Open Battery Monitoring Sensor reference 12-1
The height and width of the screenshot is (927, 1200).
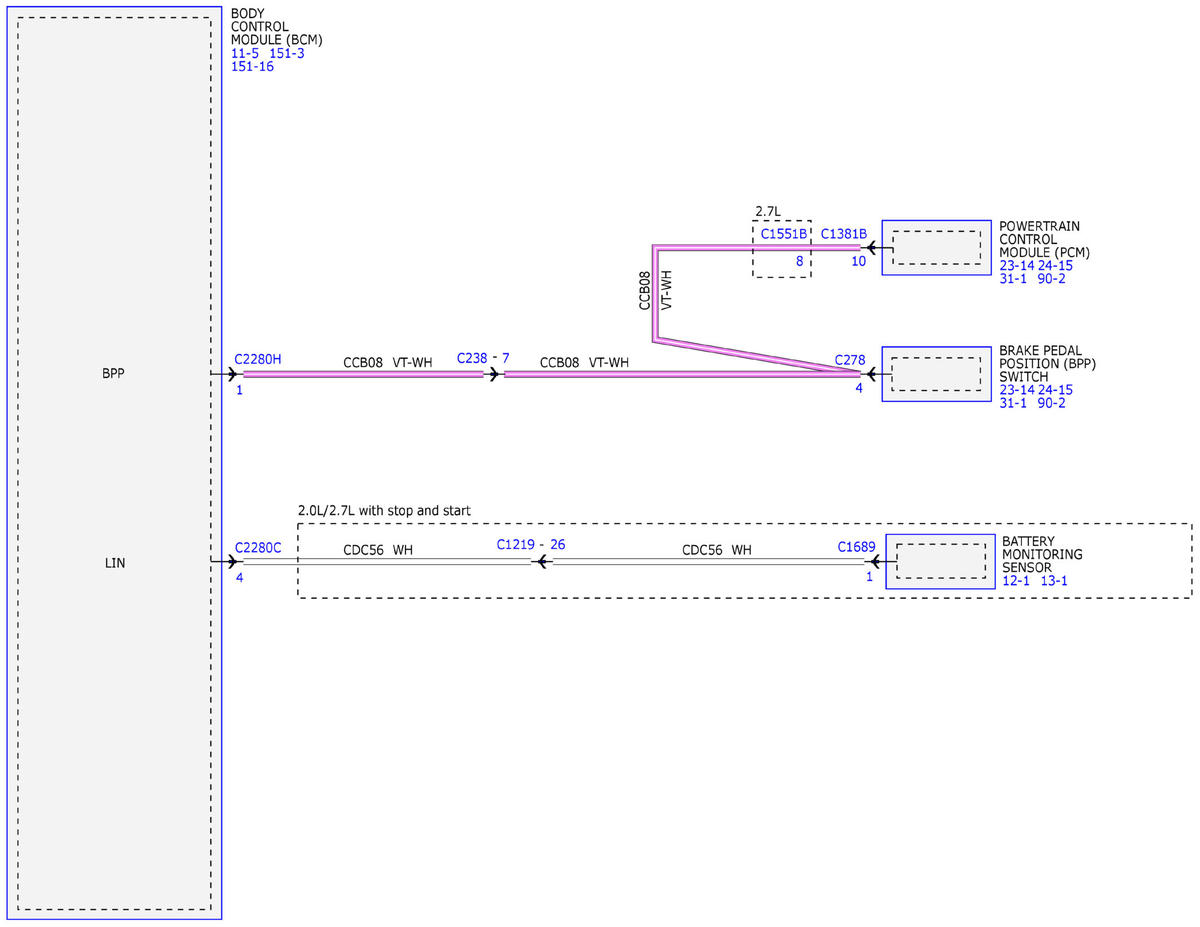click(1015, 580)
